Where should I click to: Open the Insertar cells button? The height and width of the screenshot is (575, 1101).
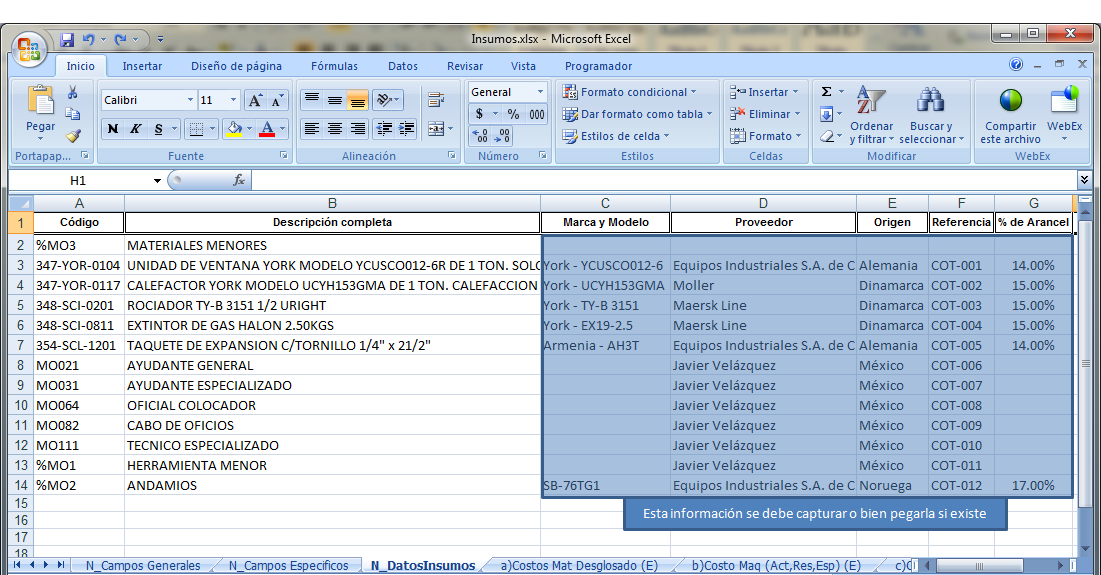765,92
